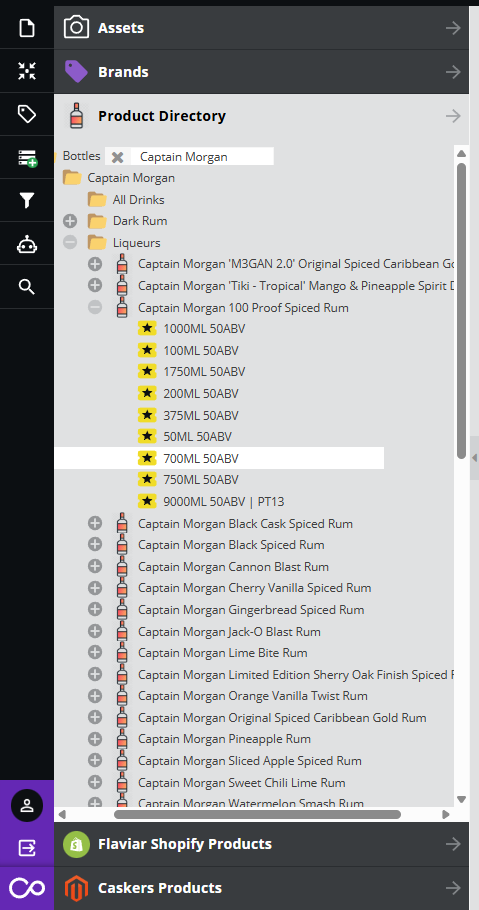Screen dimensions: 479x910
Task: Expand Captain Morgan 'M3GAN 2.0' item
Action: click(x=95, y=264)
